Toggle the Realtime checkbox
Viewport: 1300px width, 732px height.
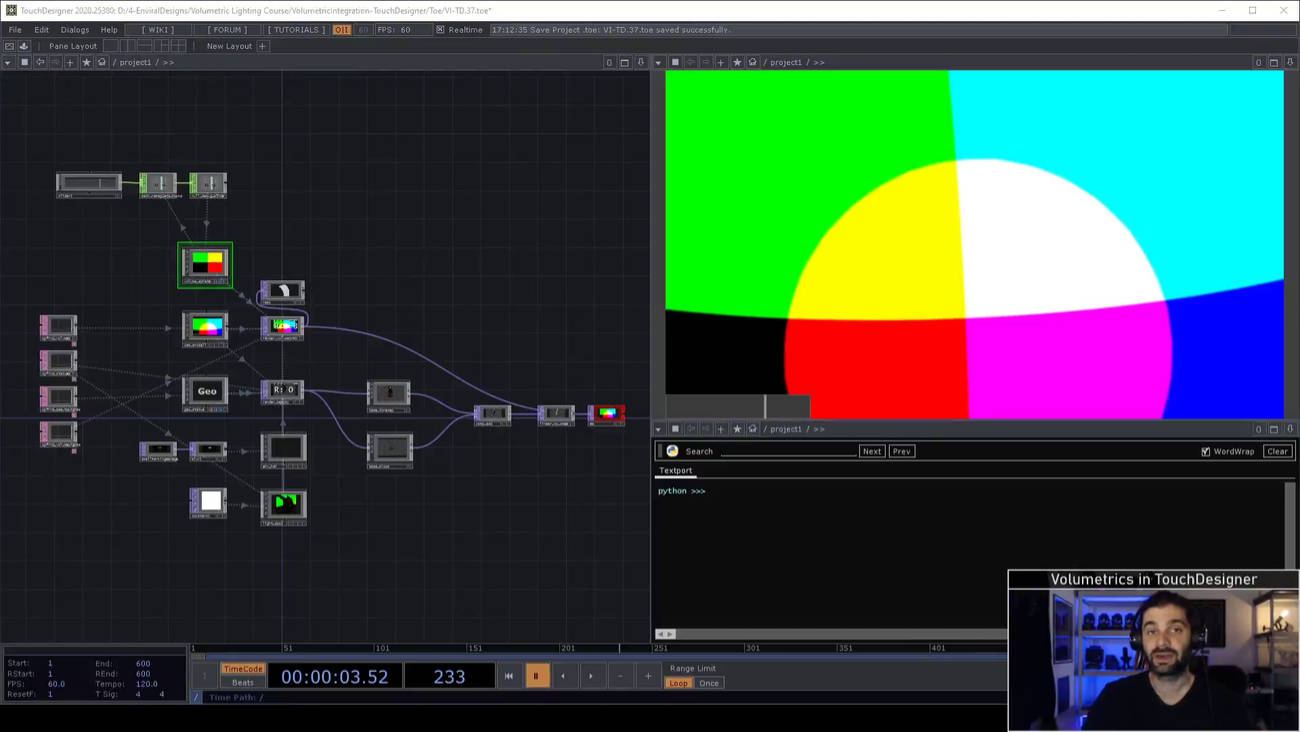coord(440,30)
